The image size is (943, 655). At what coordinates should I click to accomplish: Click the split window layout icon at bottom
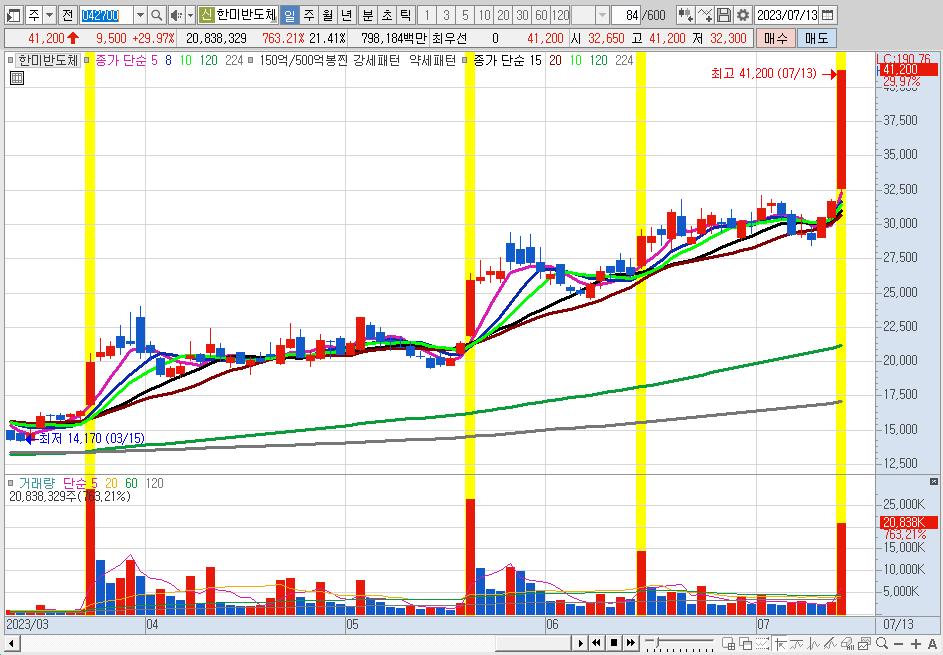[x=728, y=643]
